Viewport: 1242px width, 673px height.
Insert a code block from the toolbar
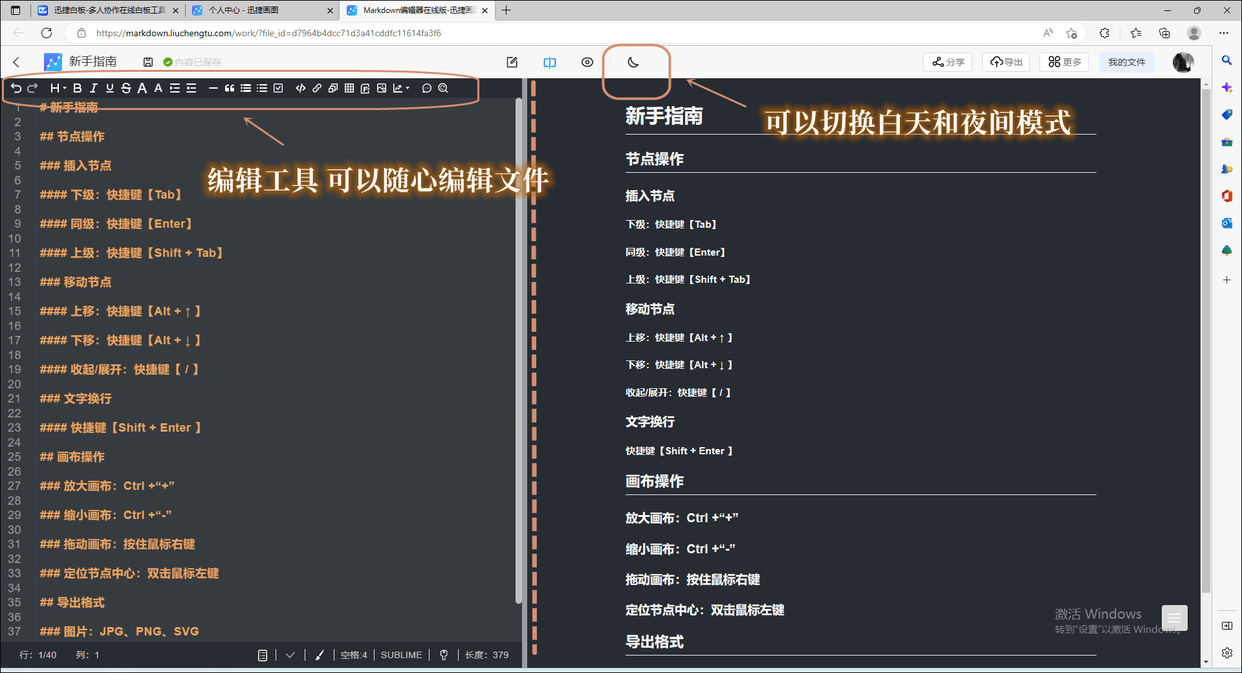click(x=332, y=88)
